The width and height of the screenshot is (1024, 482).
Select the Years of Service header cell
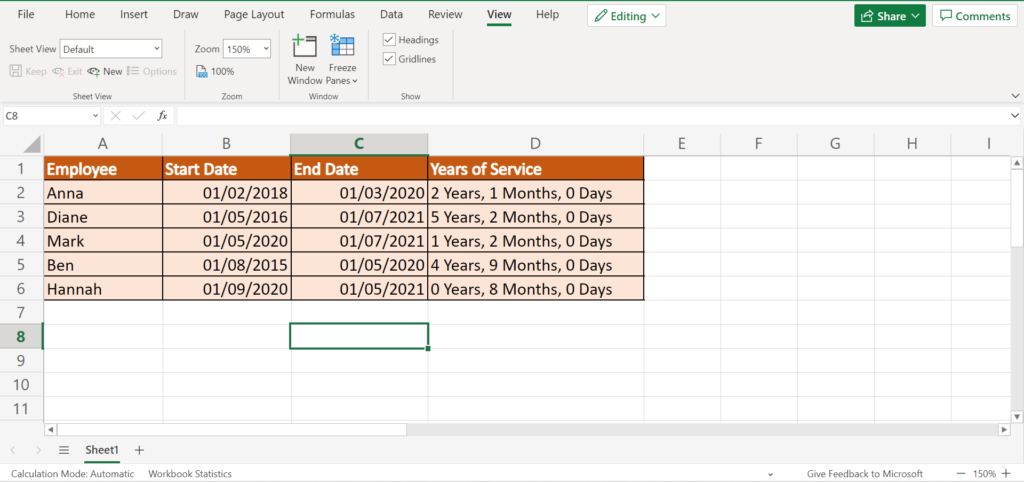click(x=535, y=169)
